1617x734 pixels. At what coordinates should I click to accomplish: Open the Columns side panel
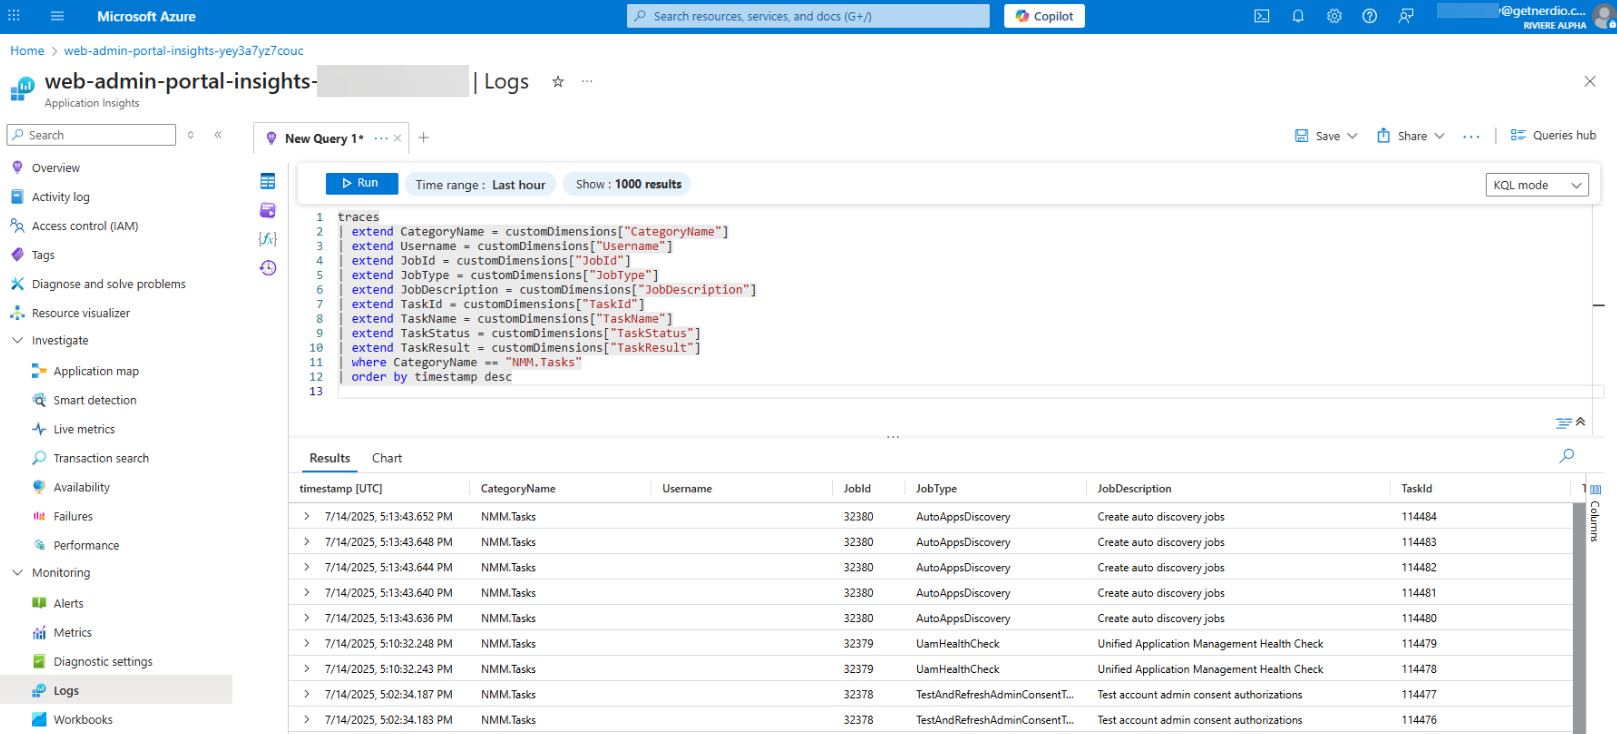(1595, 513)
